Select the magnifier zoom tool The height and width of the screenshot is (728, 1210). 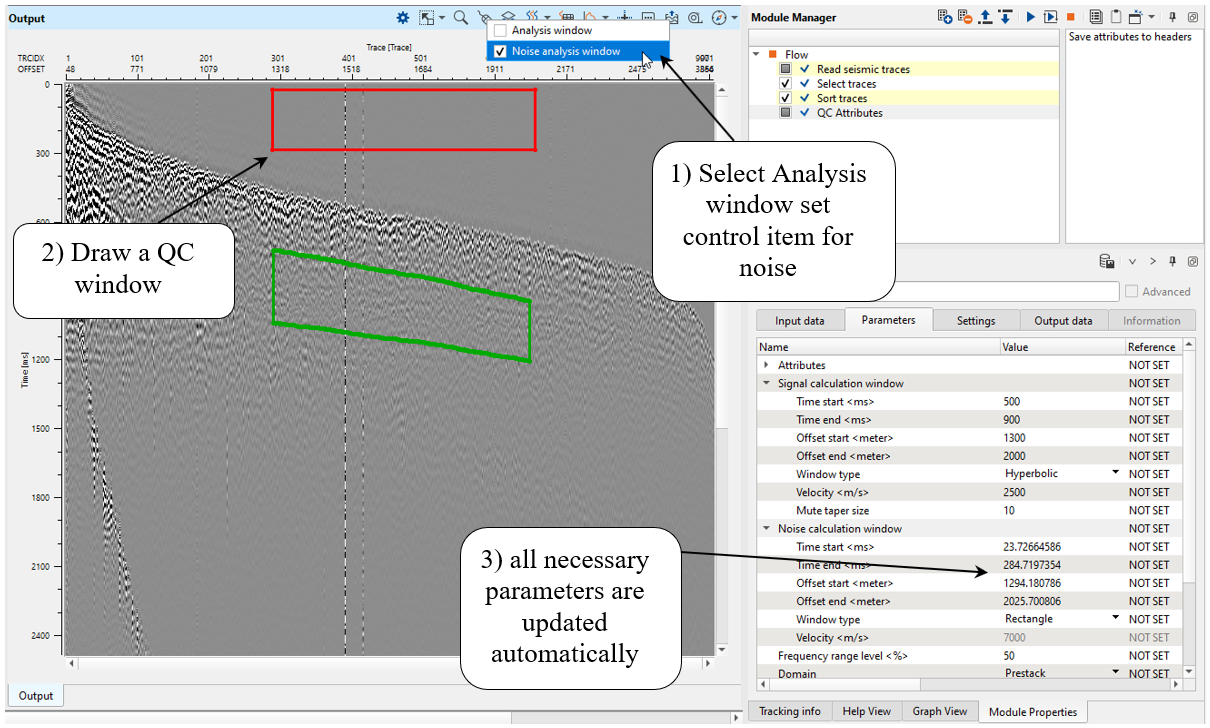coord(460,17)
